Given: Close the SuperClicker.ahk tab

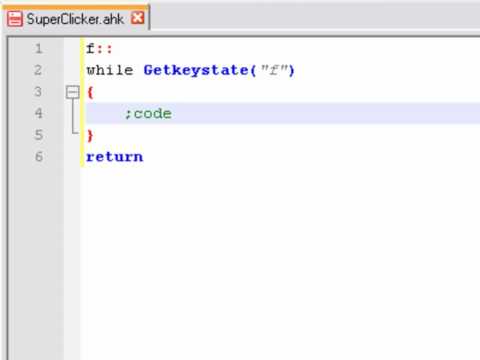Looking at the screenshot, I should [137, 18].
